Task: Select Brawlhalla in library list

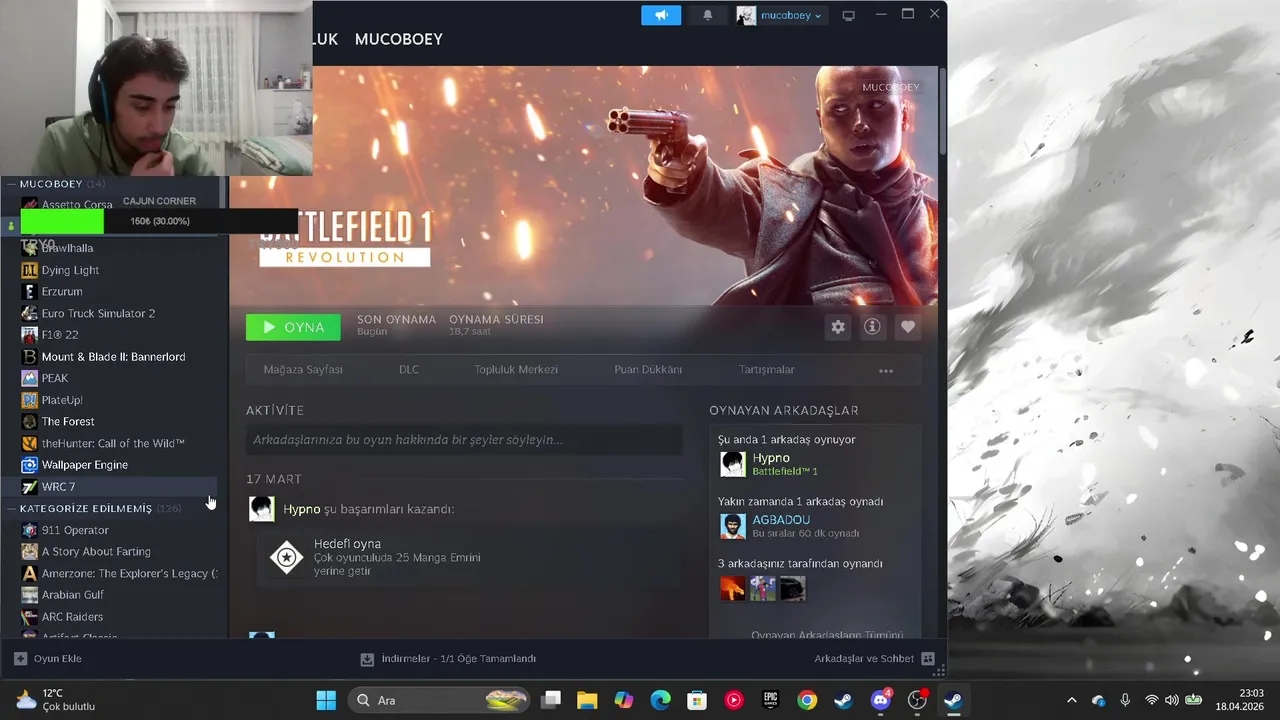Action: [67, 248]
